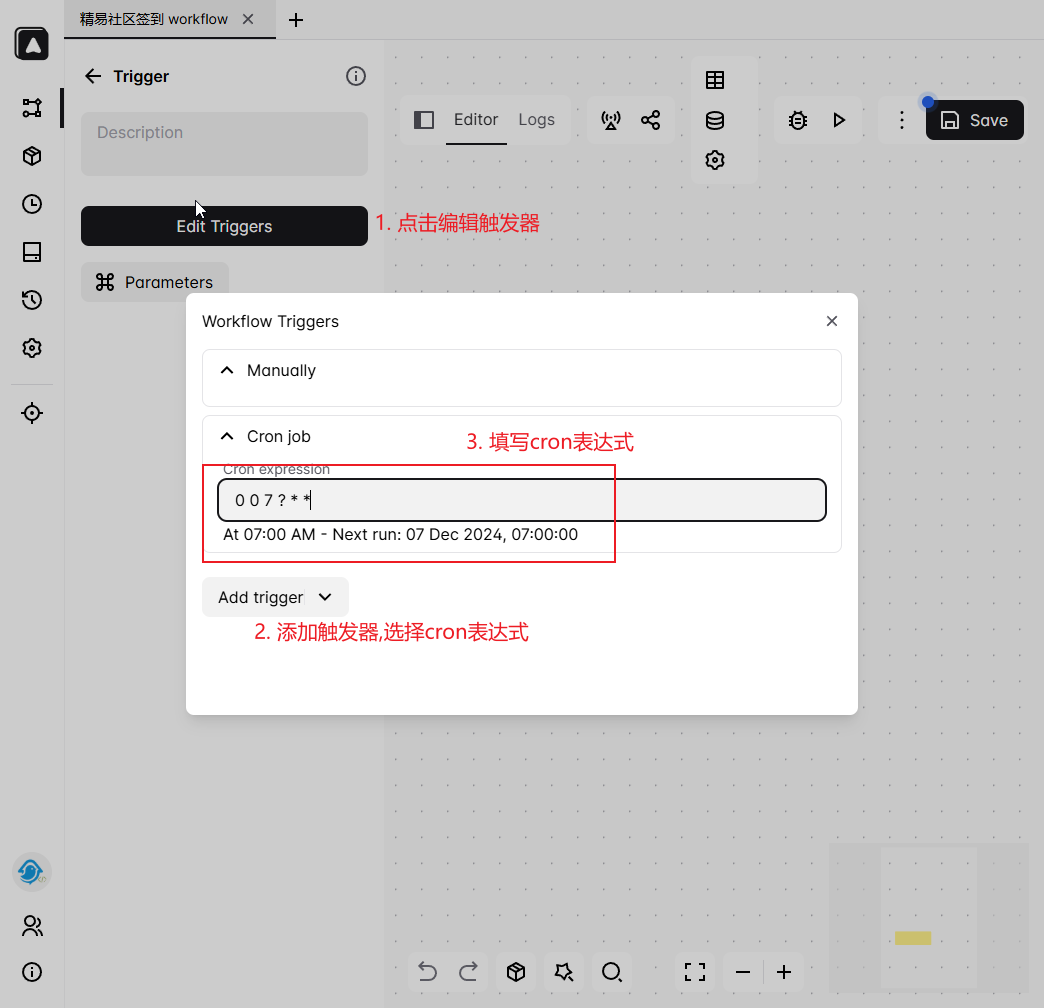
Task: Click the table icon in toolbar
Action: 715,80
